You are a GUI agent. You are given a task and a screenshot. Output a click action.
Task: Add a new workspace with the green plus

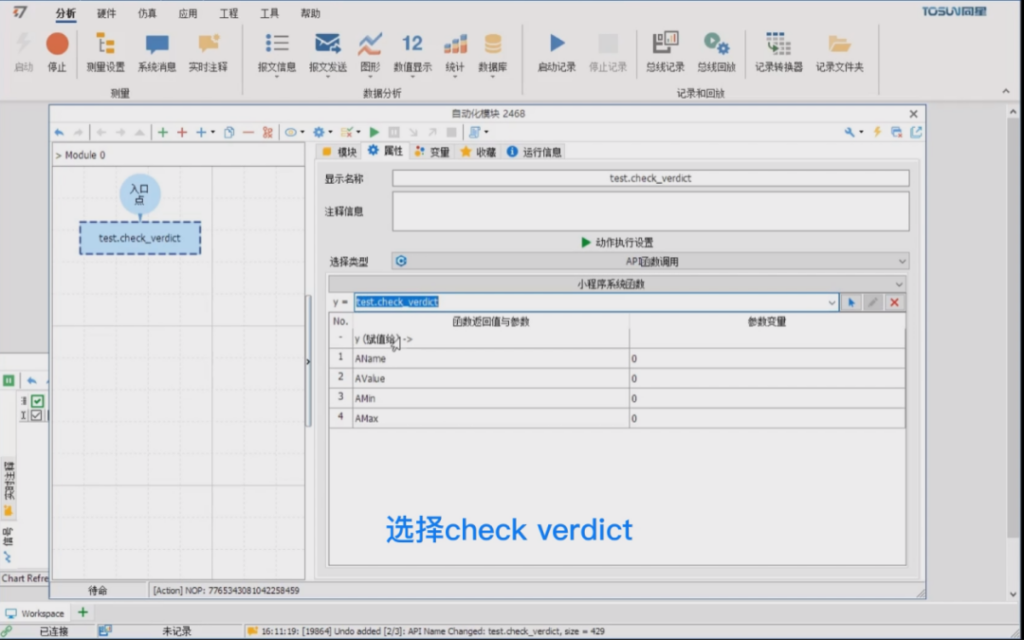[x=83, y=613]
